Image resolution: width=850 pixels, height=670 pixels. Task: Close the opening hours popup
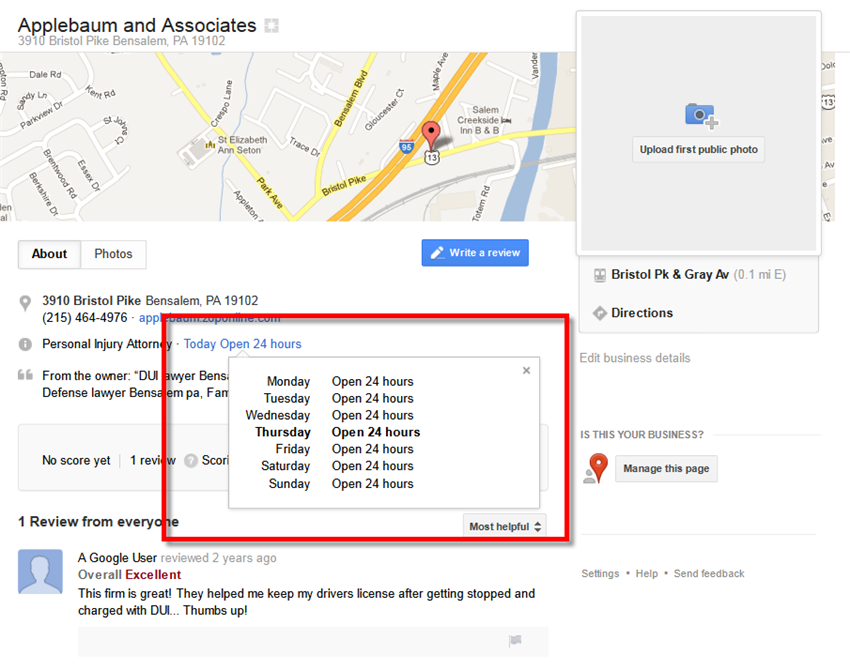[x=526, y=370]
